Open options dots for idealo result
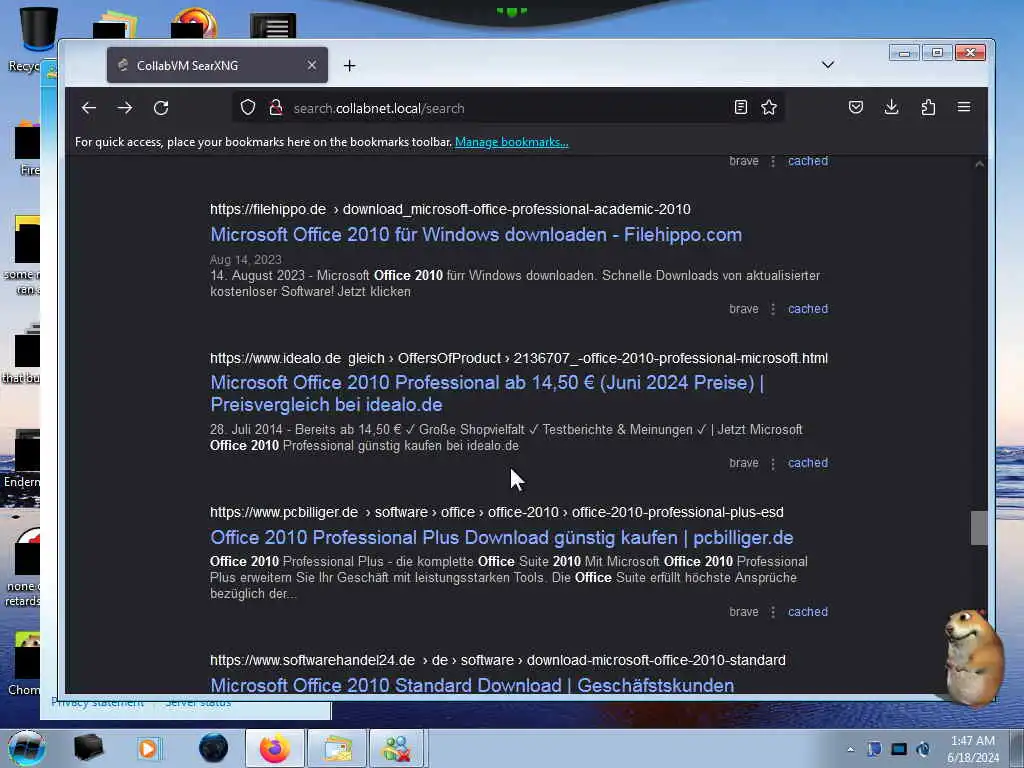The height and width of the screenshot is (768, 1024). [x=773, y=463]
